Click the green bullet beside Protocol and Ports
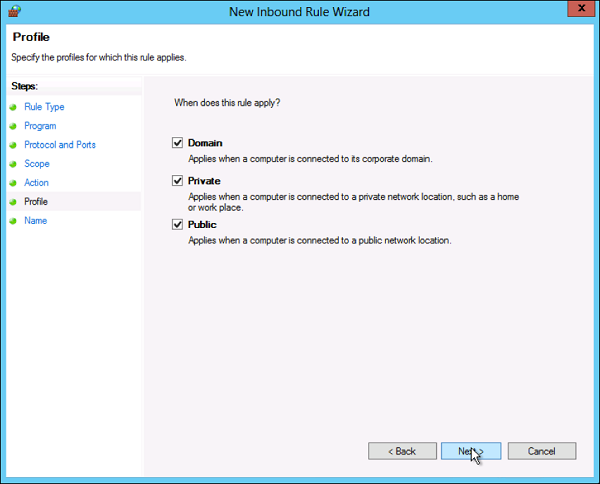 tap(13, 145)
